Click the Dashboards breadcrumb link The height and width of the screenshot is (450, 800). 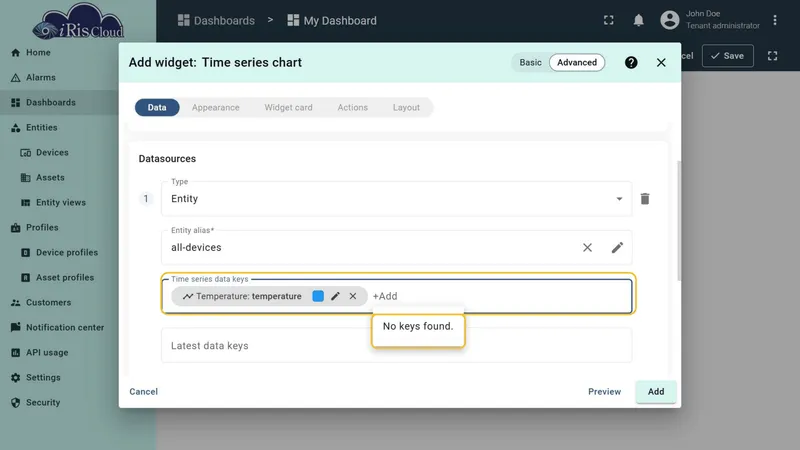click(216, 20)
